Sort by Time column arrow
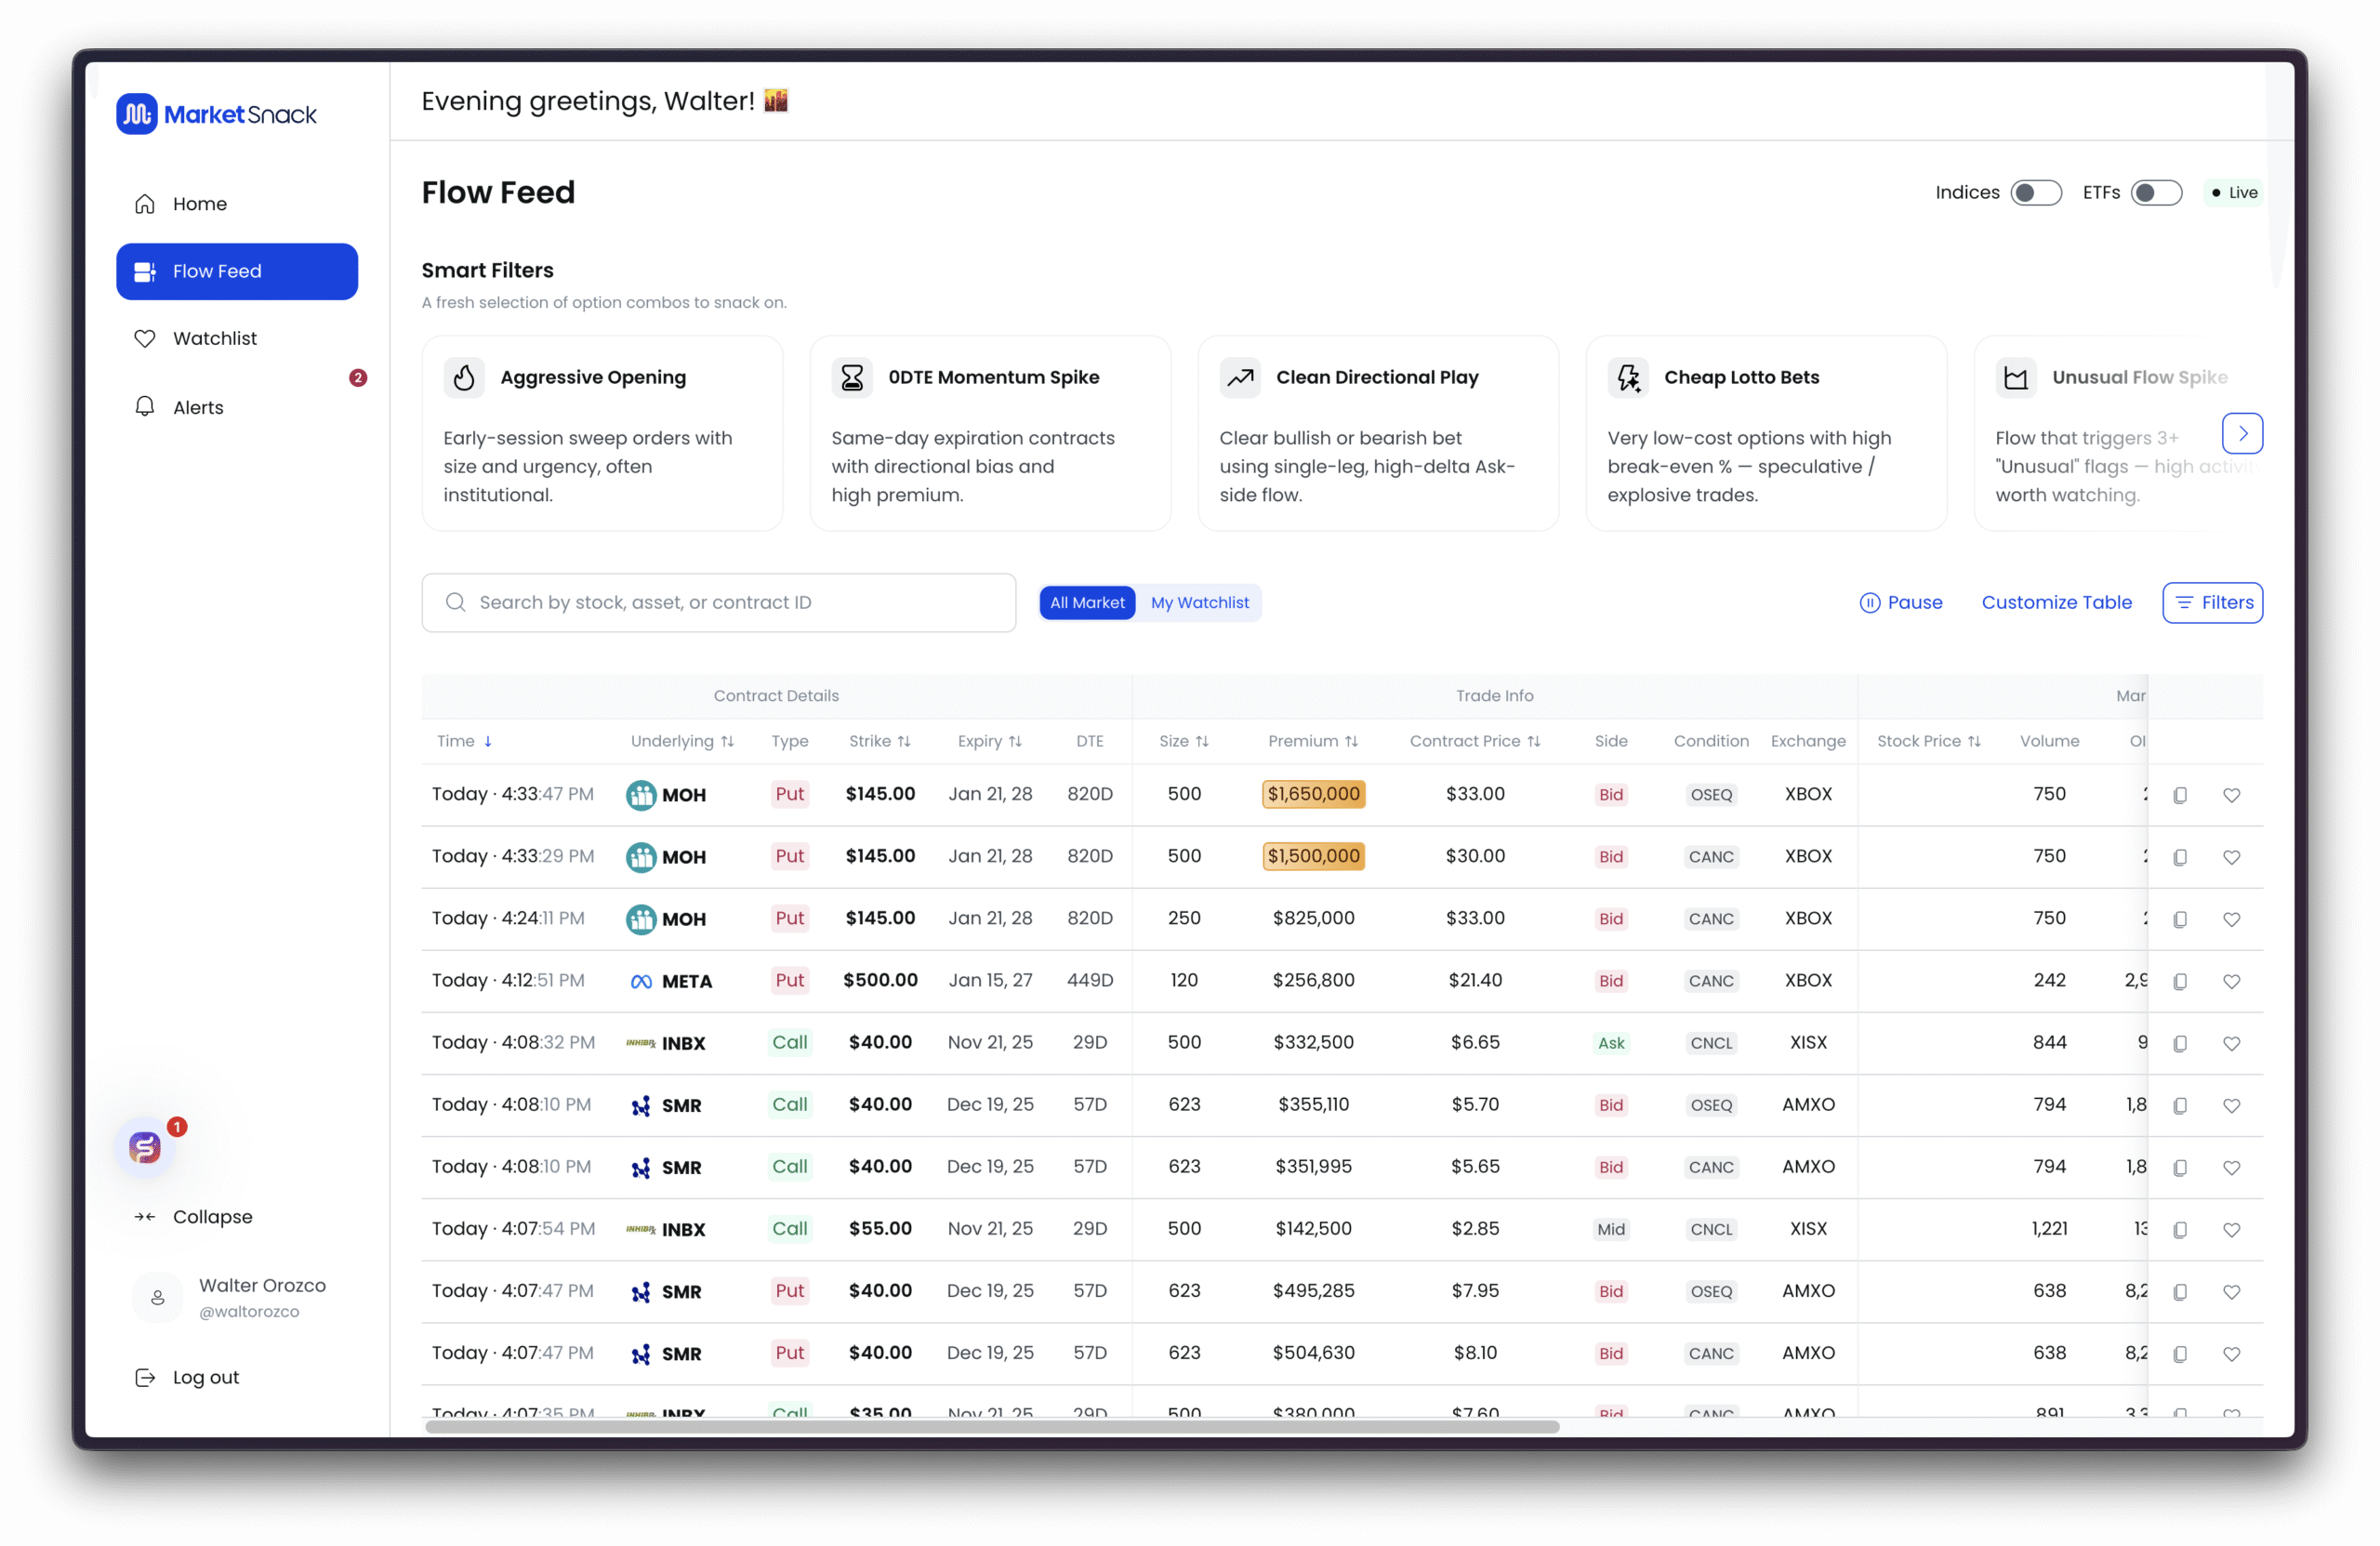The image size is (2380, 1546). (x=488, y=742)
